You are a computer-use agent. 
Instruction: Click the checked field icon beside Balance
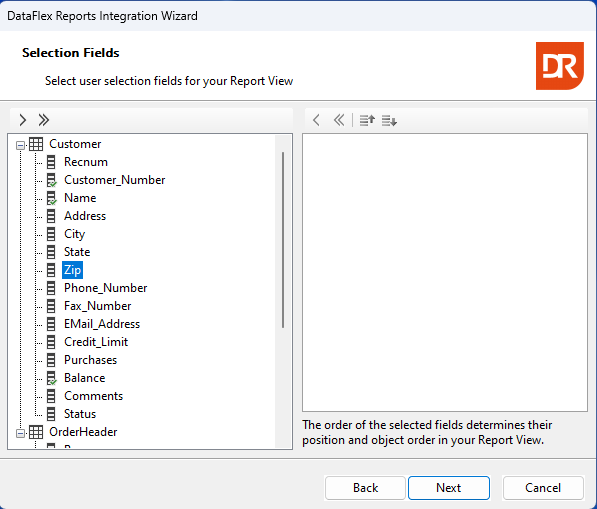[51, 378]
